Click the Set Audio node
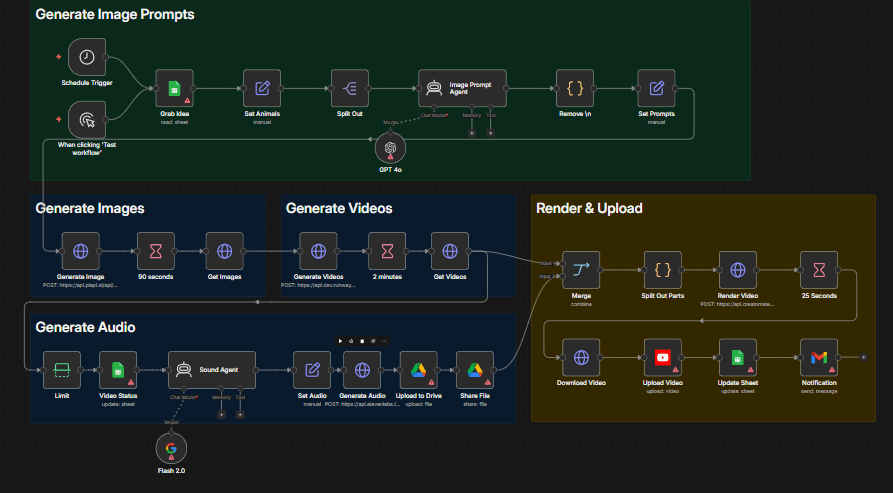This screenshot has height=493, width=893. [x=312, y=370]
